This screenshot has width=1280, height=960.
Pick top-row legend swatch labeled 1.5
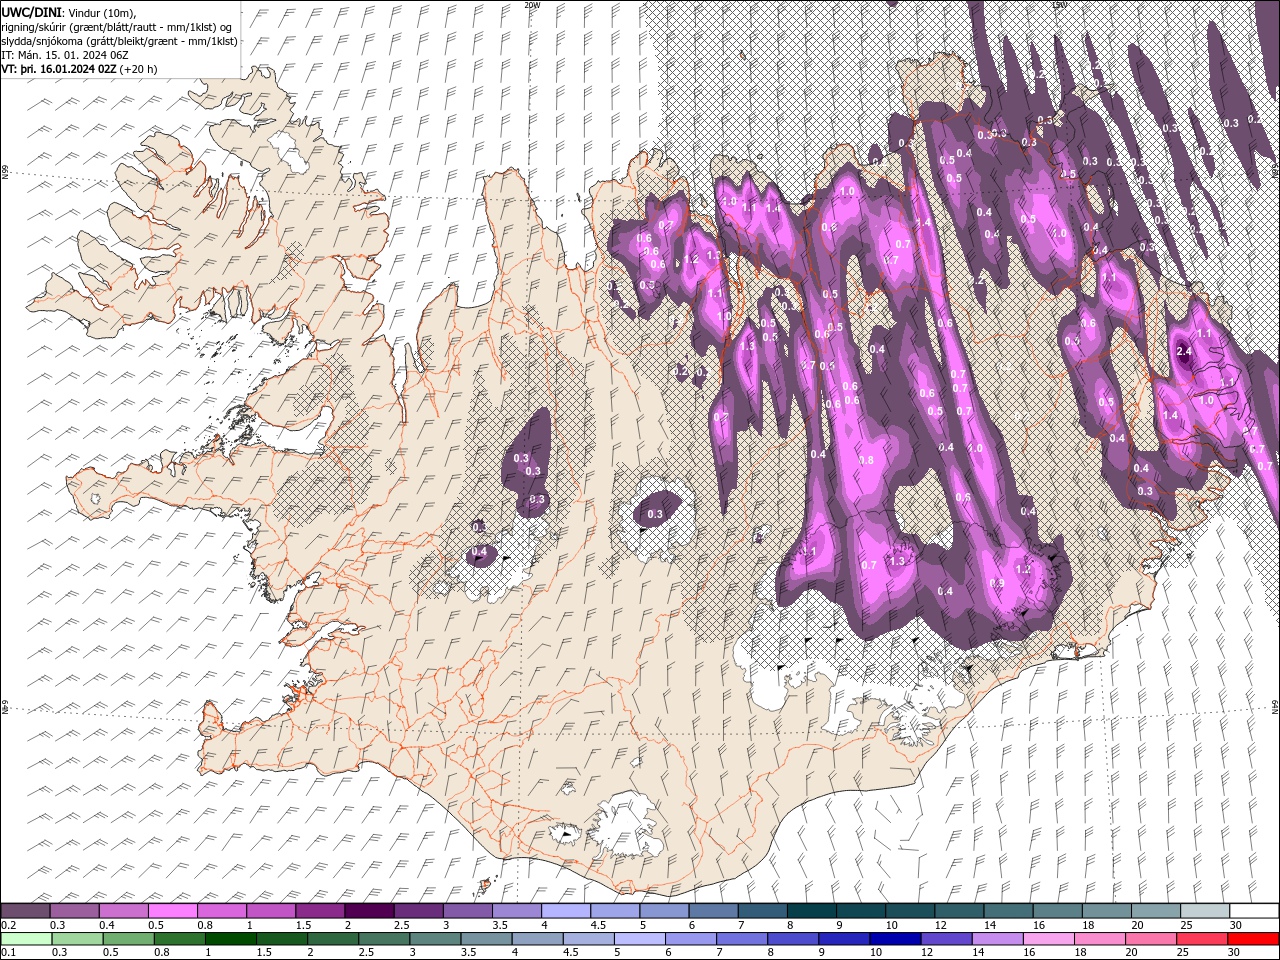click(x=320, y=911)
